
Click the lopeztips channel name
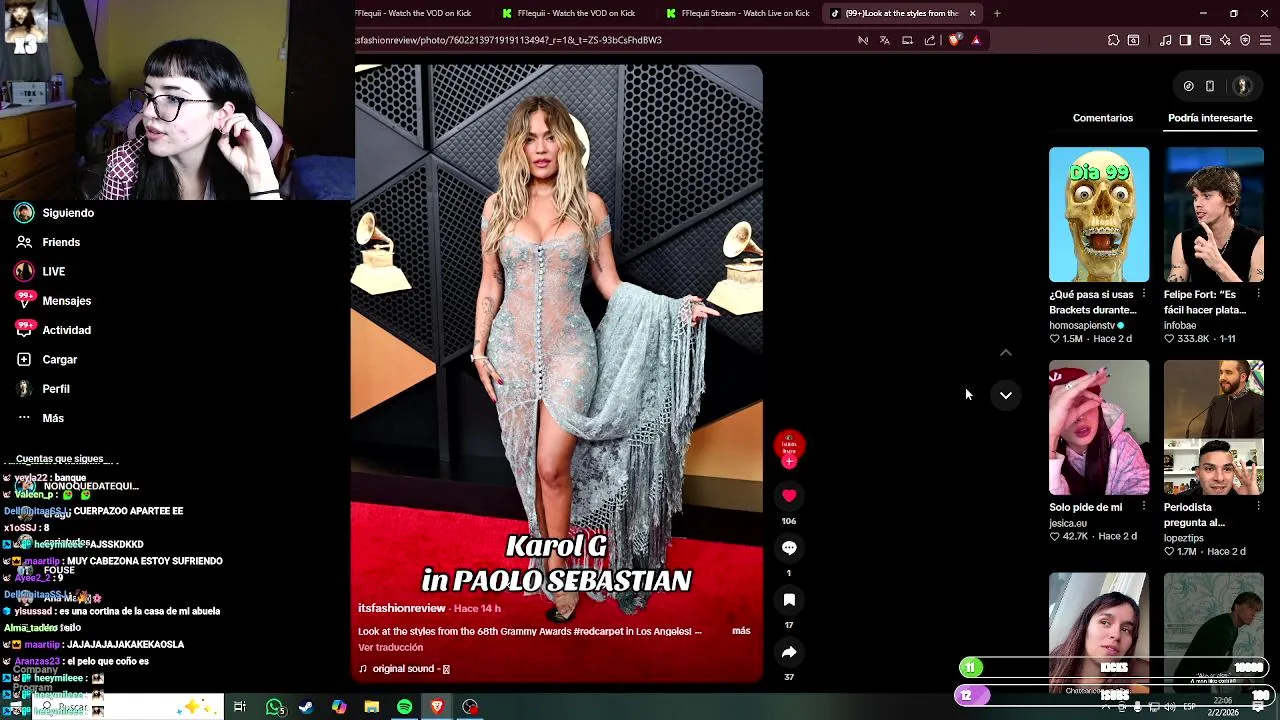(1184, 538)
